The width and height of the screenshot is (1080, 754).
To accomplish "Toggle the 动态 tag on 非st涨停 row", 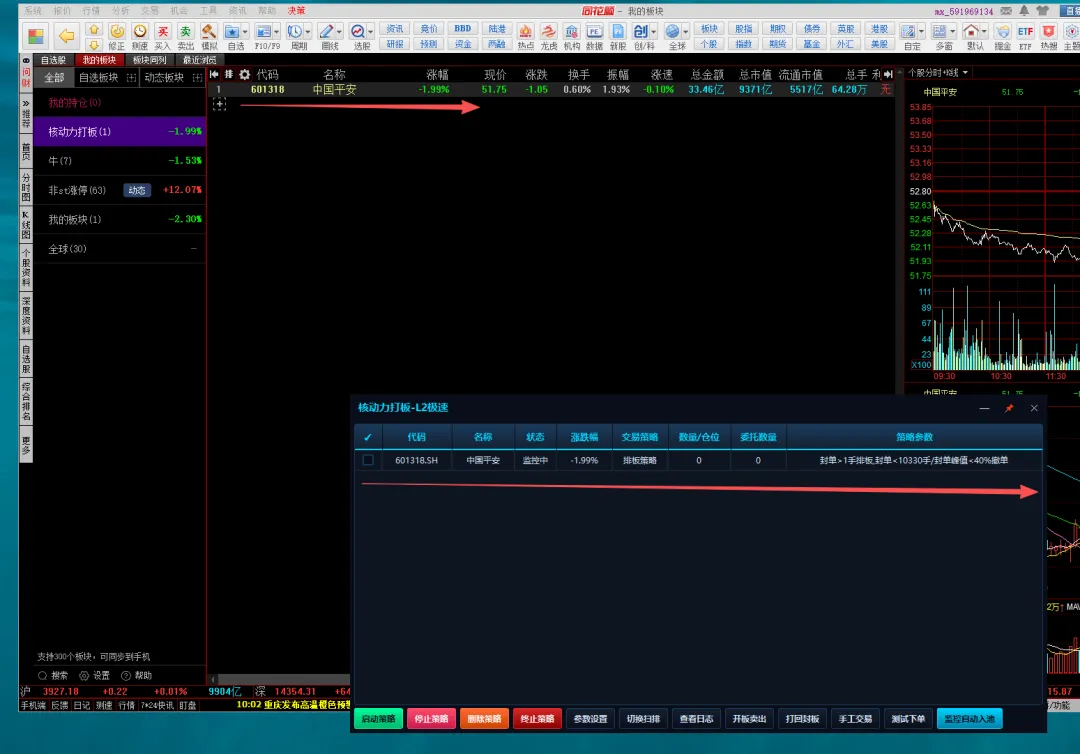I will (136, 190).
